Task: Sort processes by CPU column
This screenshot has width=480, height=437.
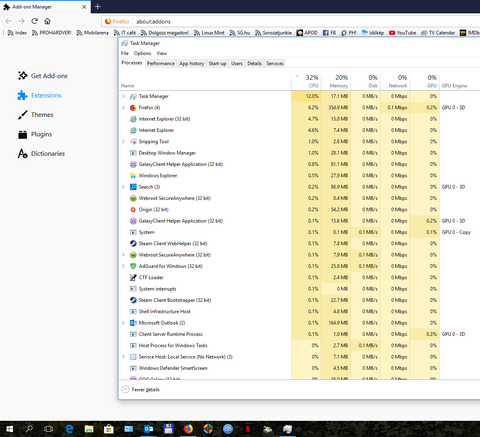Action: (306, 82)
